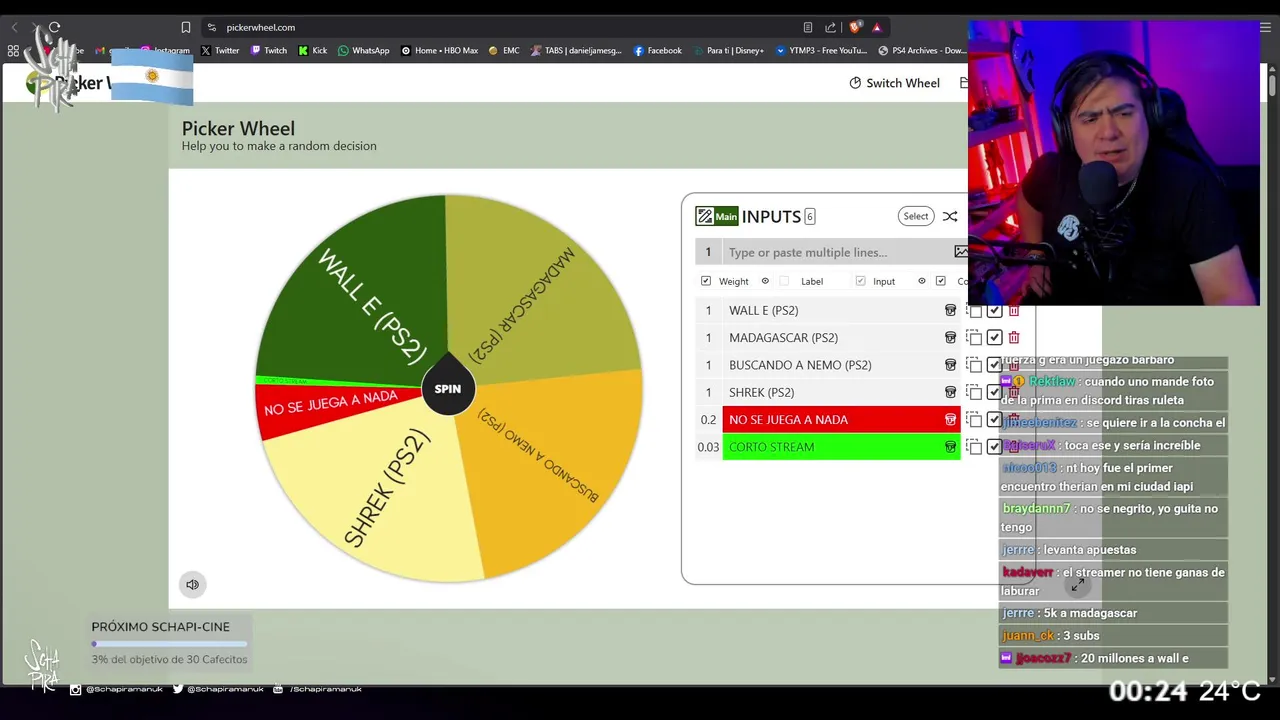
Task: Open the apps grid in the bookmarks bar
Action: [13, 50]
